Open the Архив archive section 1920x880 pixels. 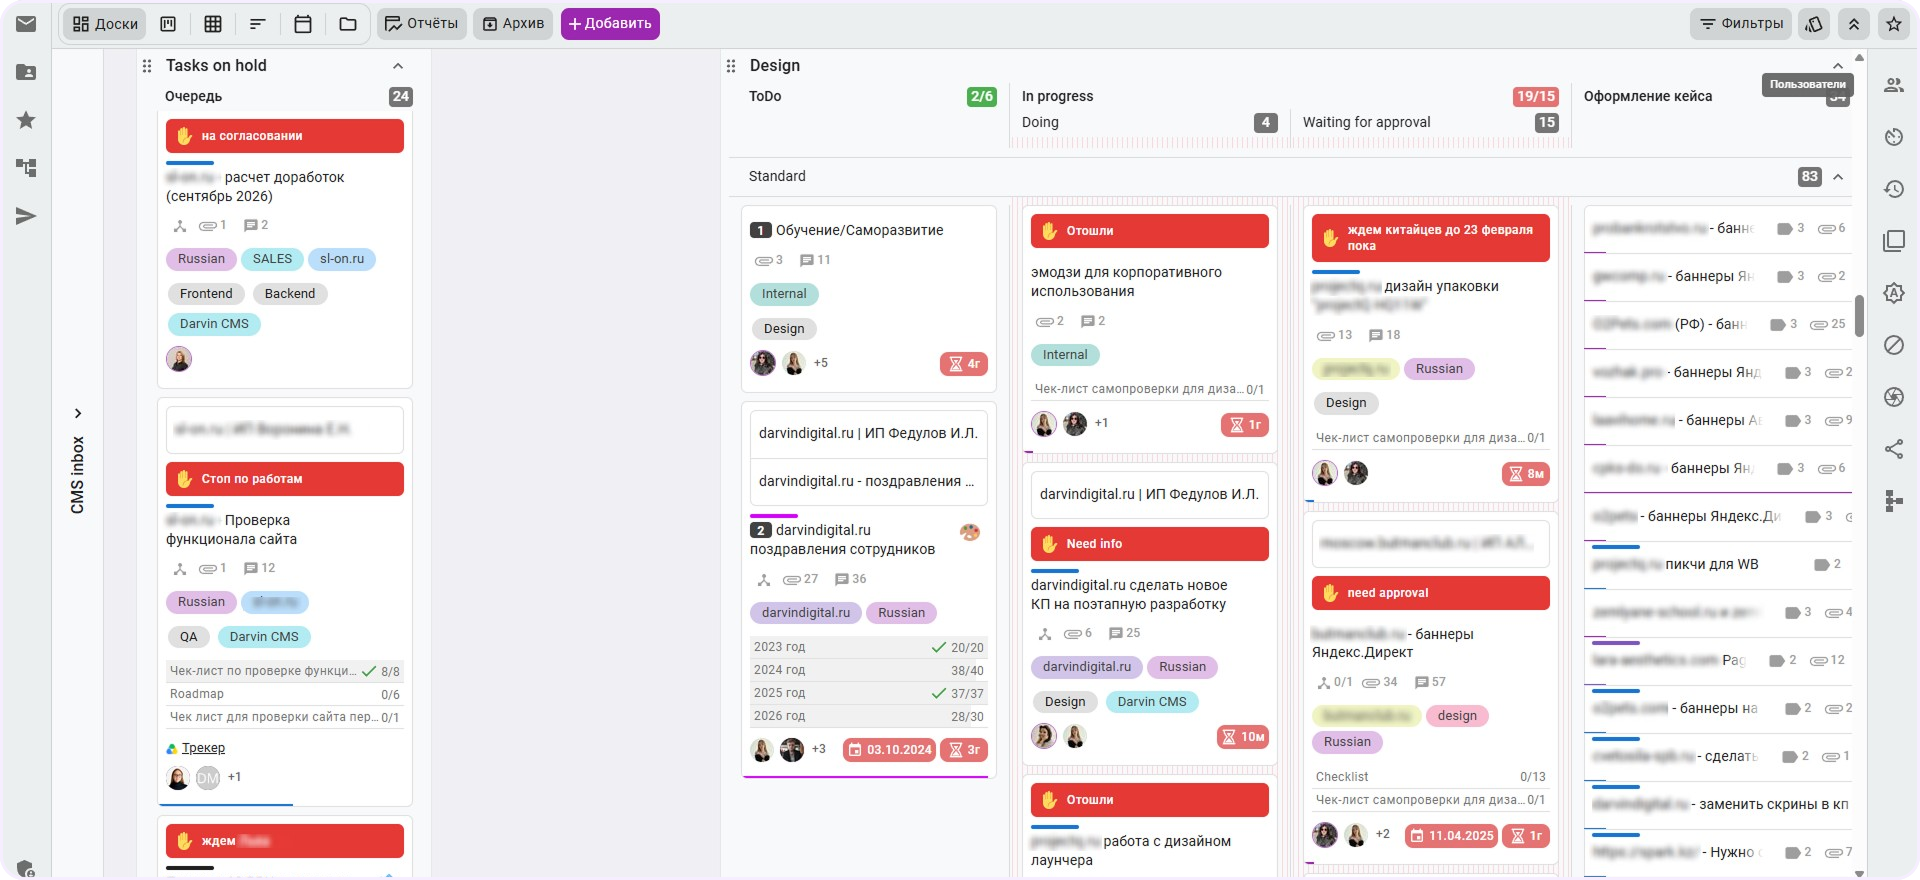[513, 24]
